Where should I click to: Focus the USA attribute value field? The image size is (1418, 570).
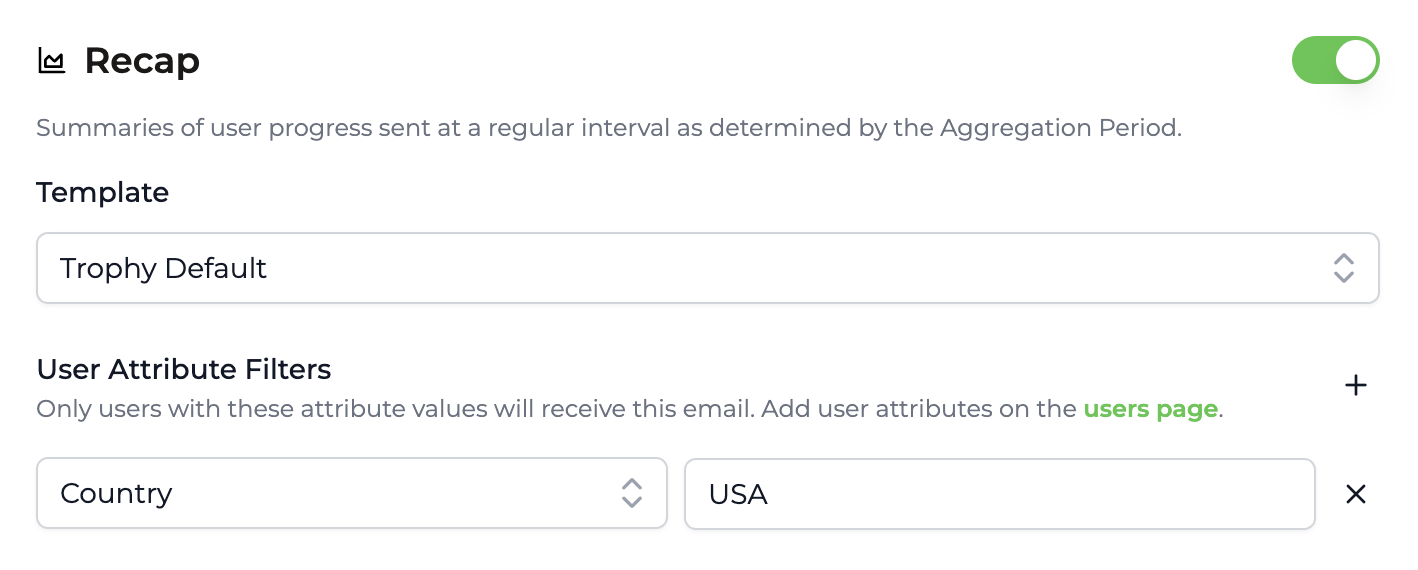click(998, 493)
